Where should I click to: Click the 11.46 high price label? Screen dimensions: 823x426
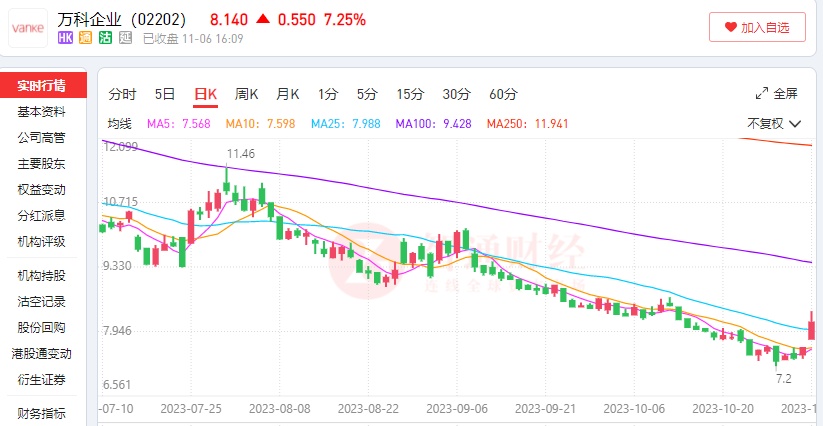pos(241,154)
